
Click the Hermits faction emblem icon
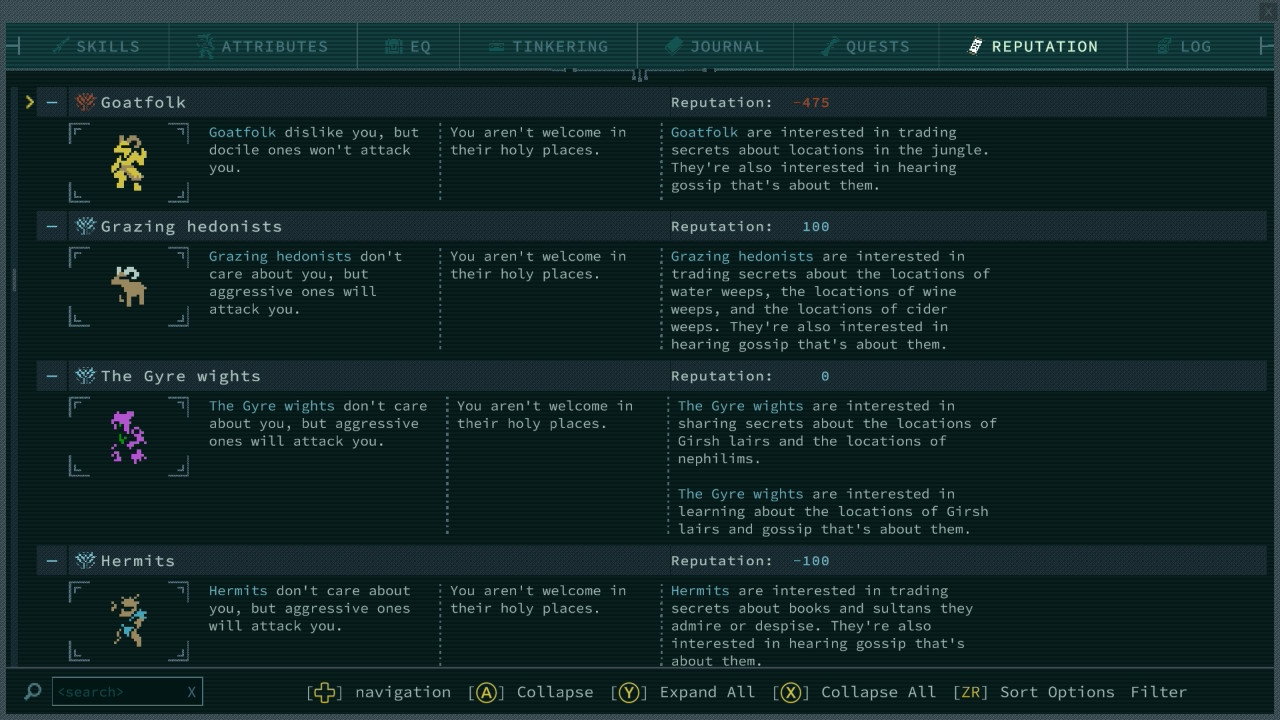pyautogui.click(x=85, y=561)
